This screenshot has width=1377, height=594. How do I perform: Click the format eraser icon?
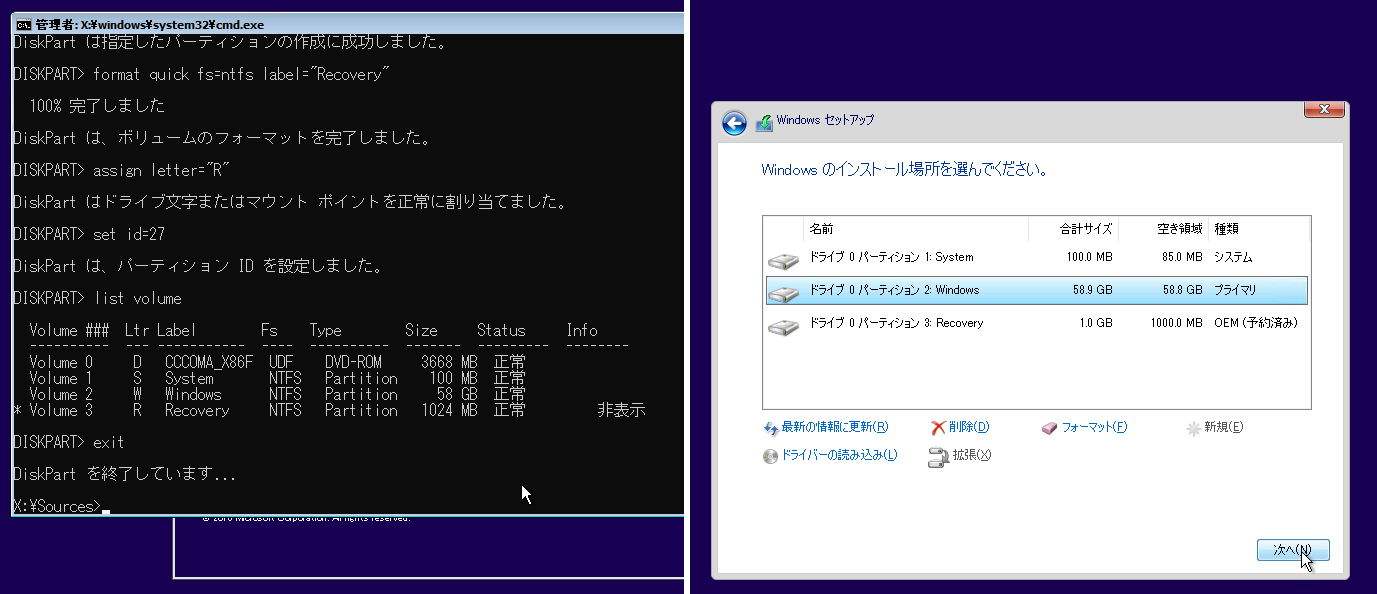(x=1049, y=428)
